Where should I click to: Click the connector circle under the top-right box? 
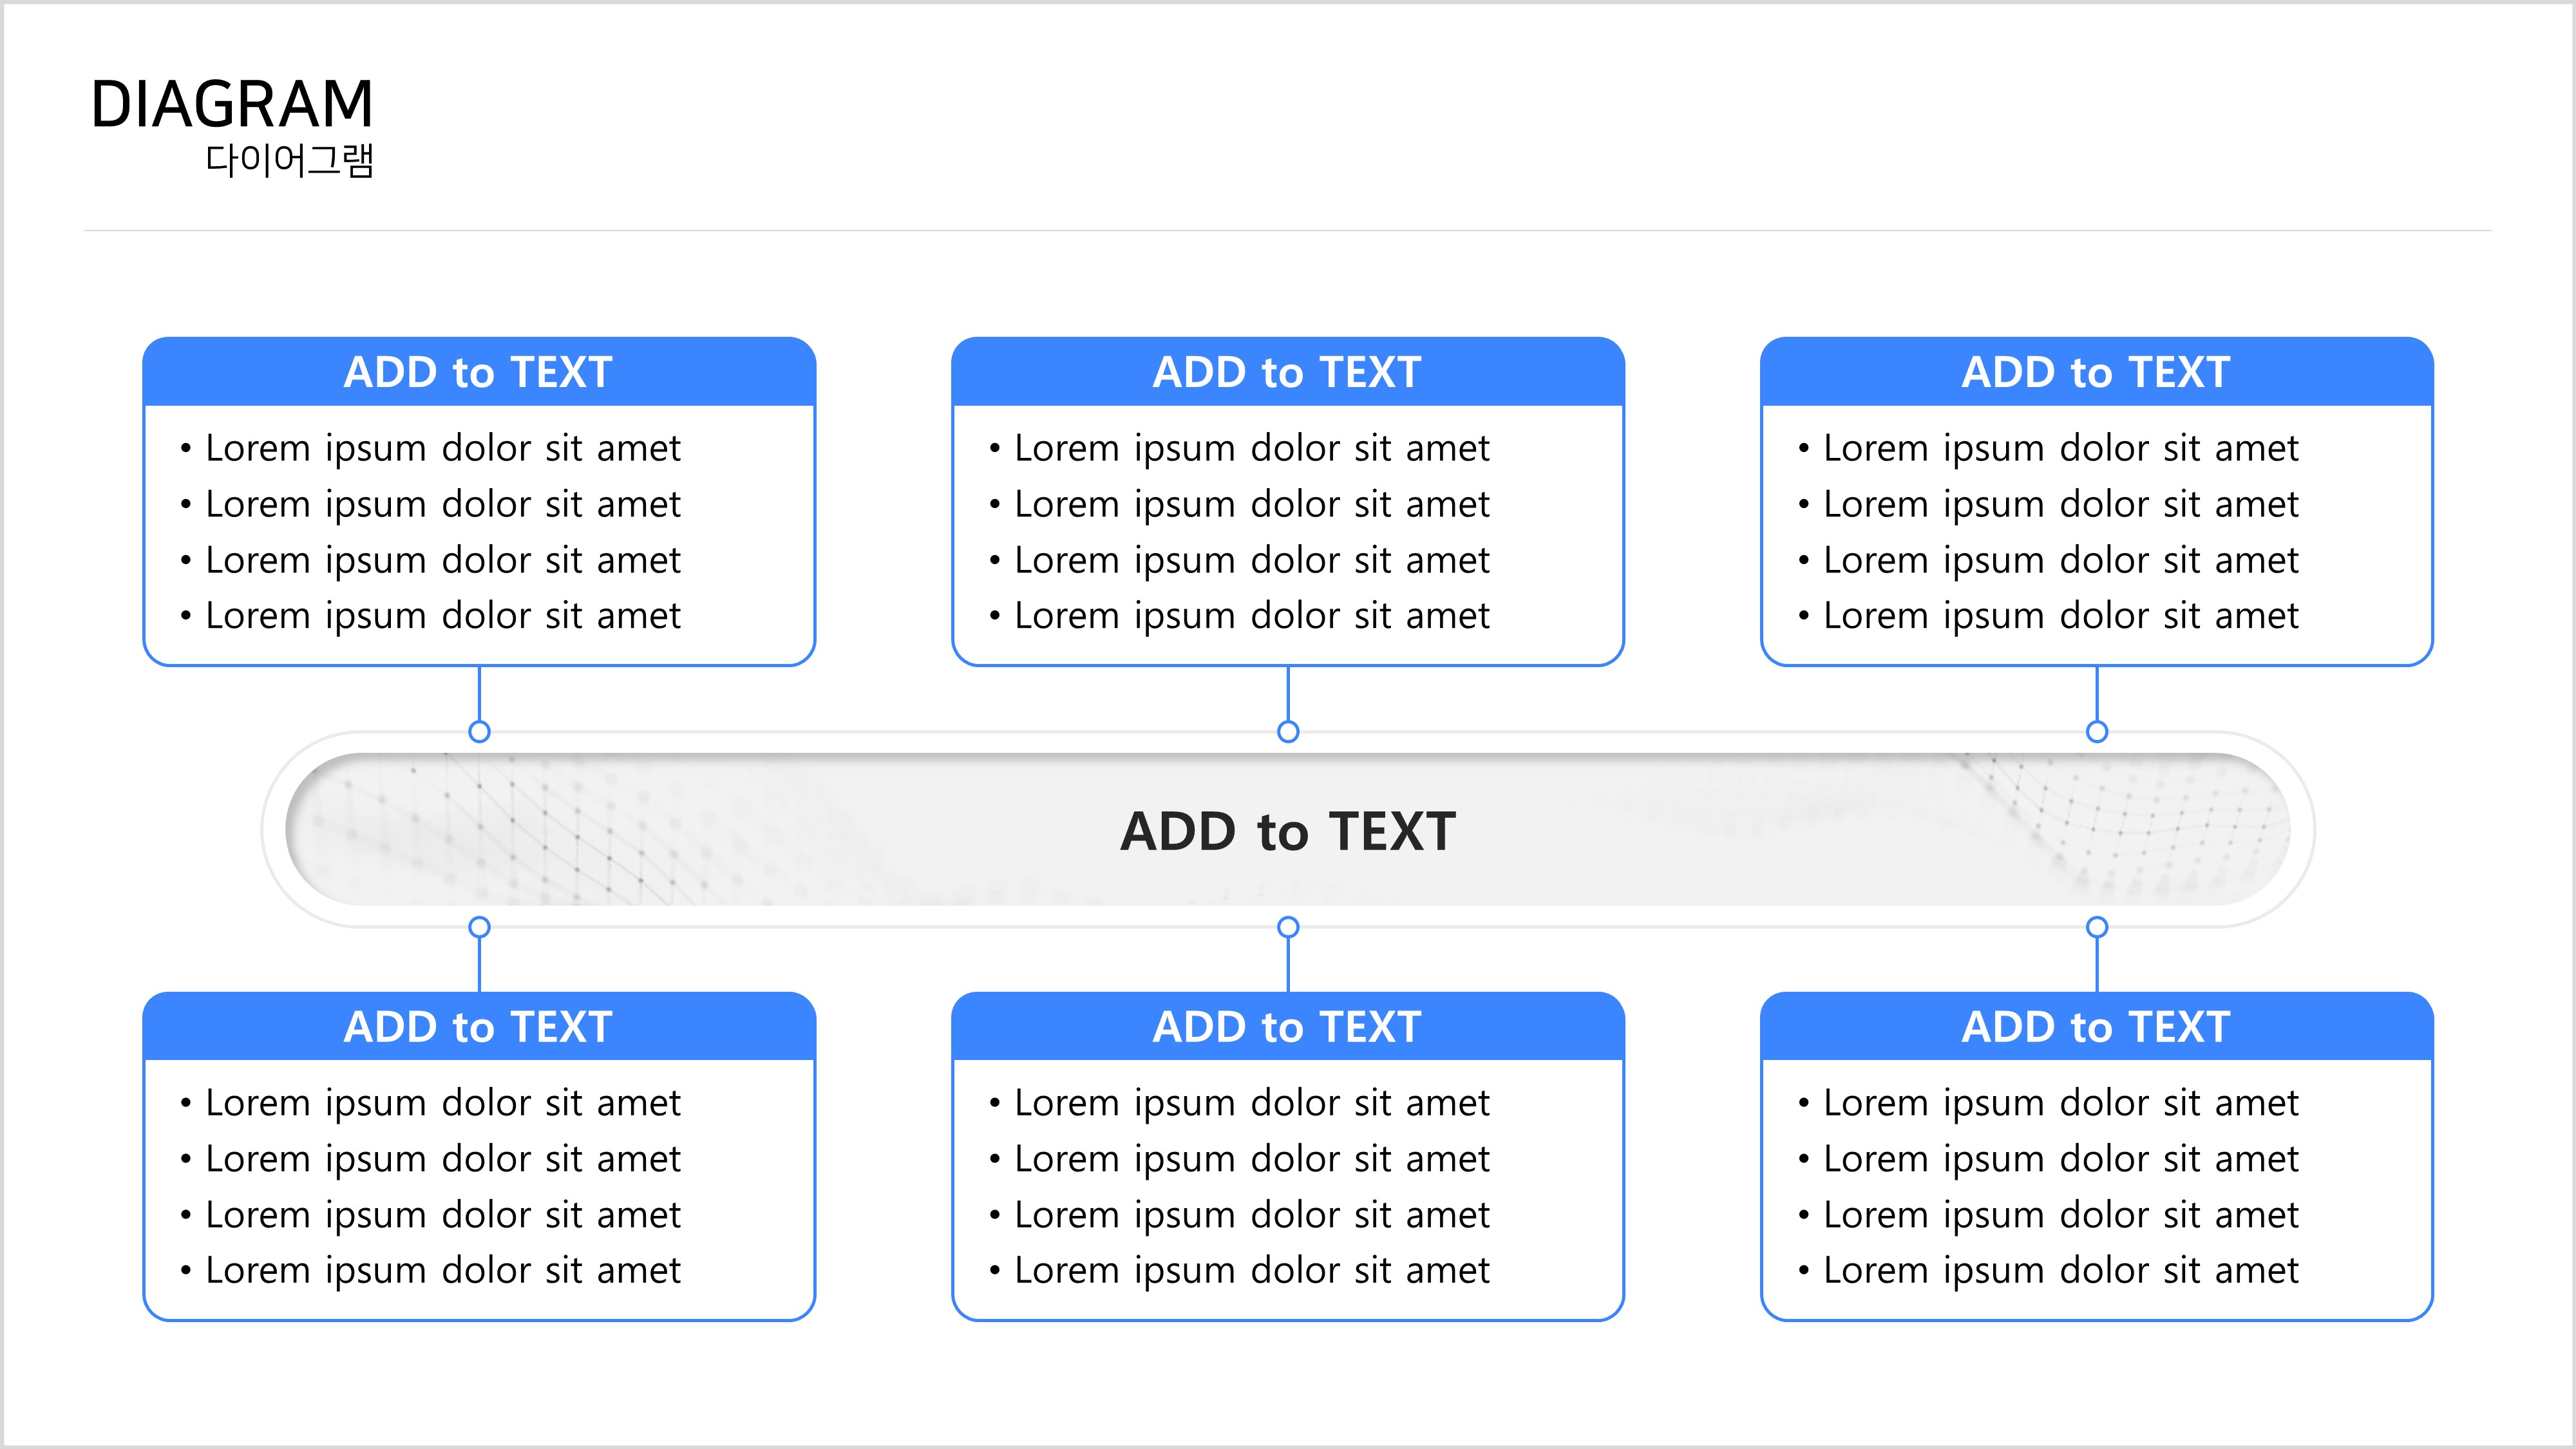tap(2097, 732)
